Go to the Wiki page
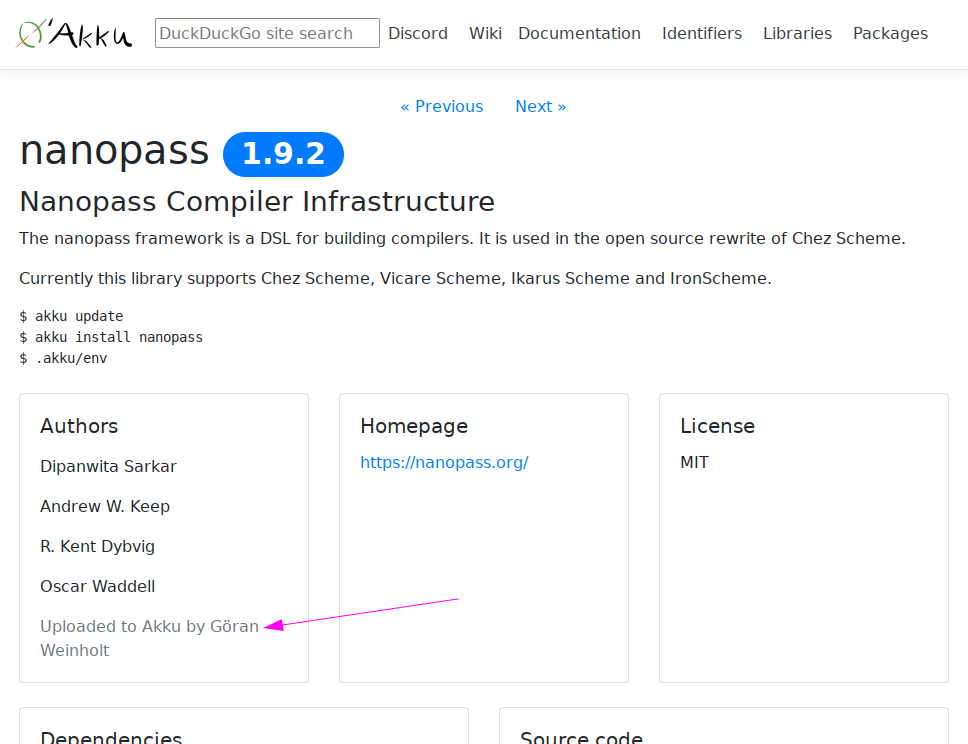This screenshot has width=968, height=744. coord(485,33)
